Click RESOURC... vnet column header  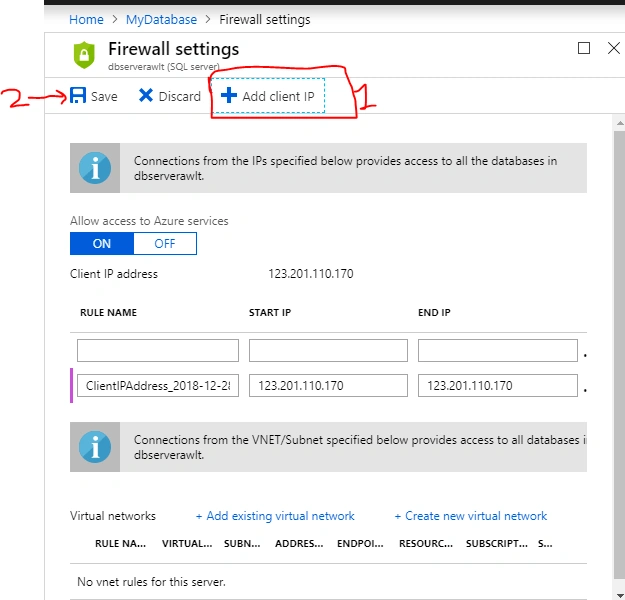pos(426,544)
